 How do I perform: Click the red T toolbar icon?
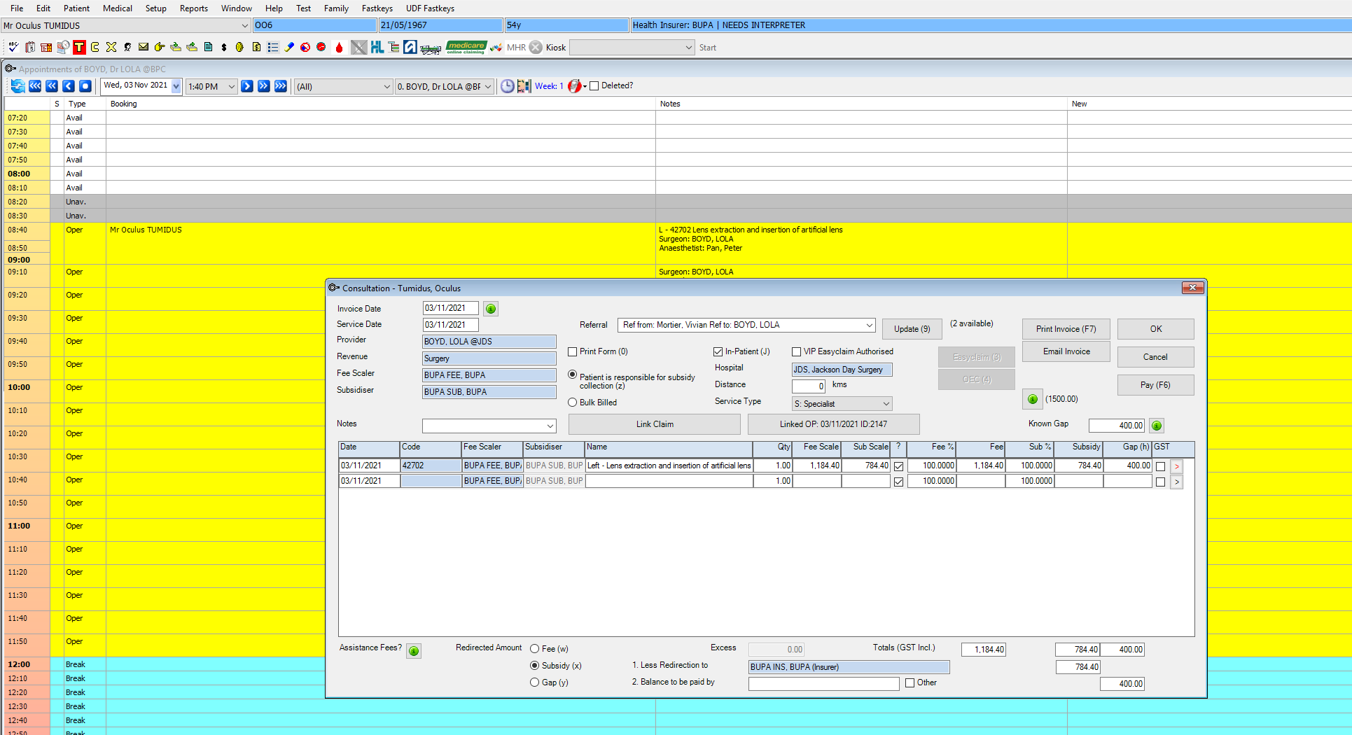pyautogui.click(x=79, y=47)
